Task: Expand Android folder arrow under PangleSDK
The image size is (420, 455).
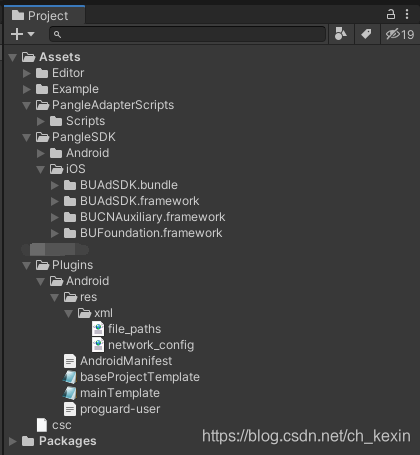Action: tap(41, 153)
